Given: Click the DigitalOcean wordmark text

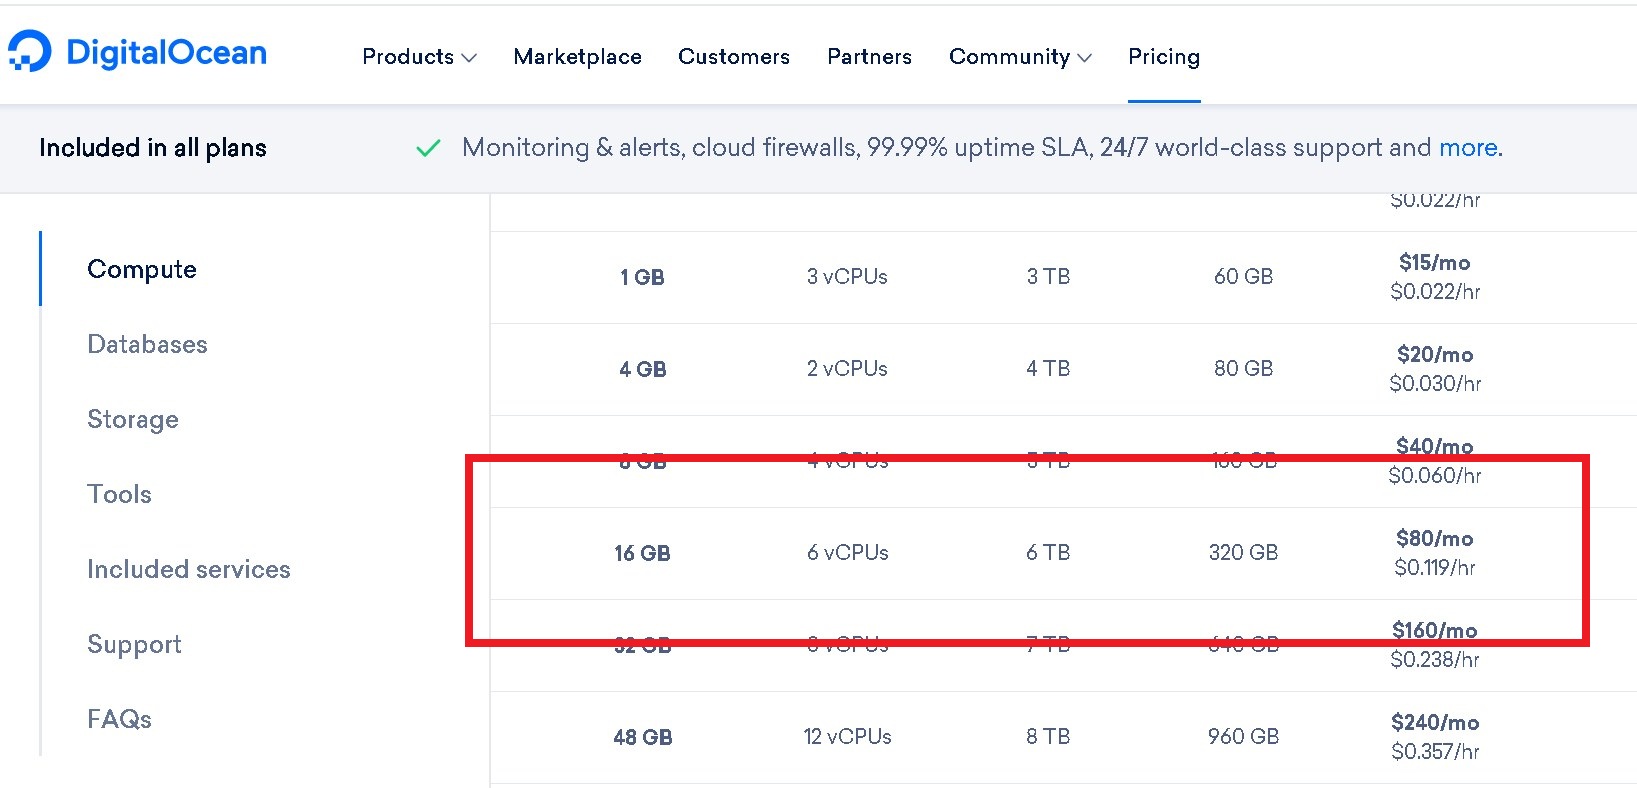Looking at the screenshot, I should tap(166, 52).
